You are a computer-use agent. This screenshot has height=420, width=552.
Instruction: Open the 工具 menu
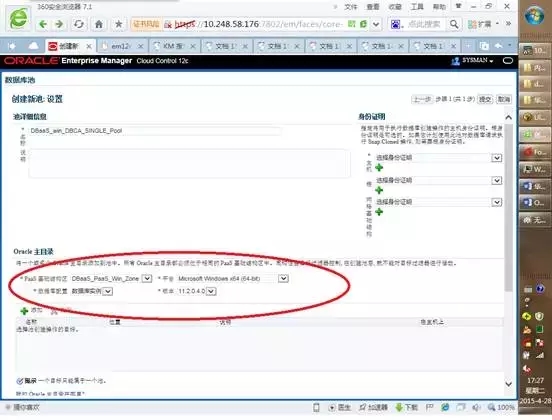(x=417, y=7)
